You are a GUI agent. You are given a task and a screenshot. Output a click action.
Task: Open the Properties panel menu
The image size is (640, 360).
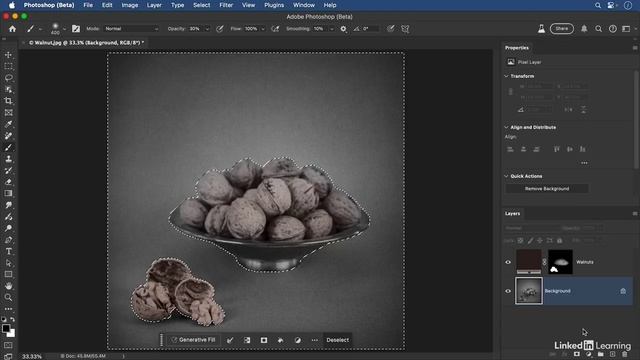click(x=635, y=48)
